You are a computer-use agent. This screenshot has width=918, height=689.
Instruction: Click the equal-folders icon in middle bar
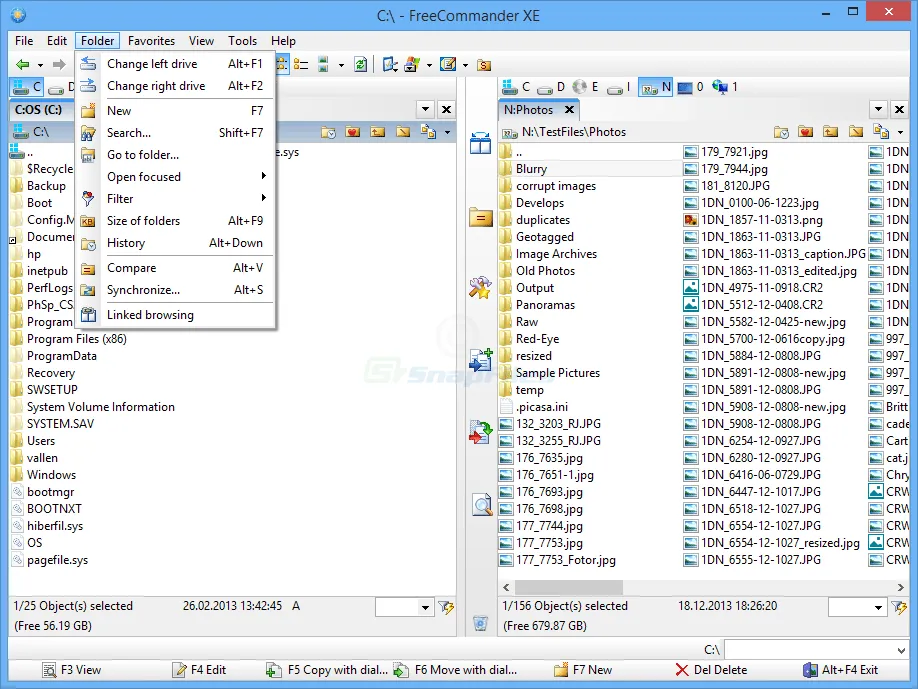pos(480,218)
